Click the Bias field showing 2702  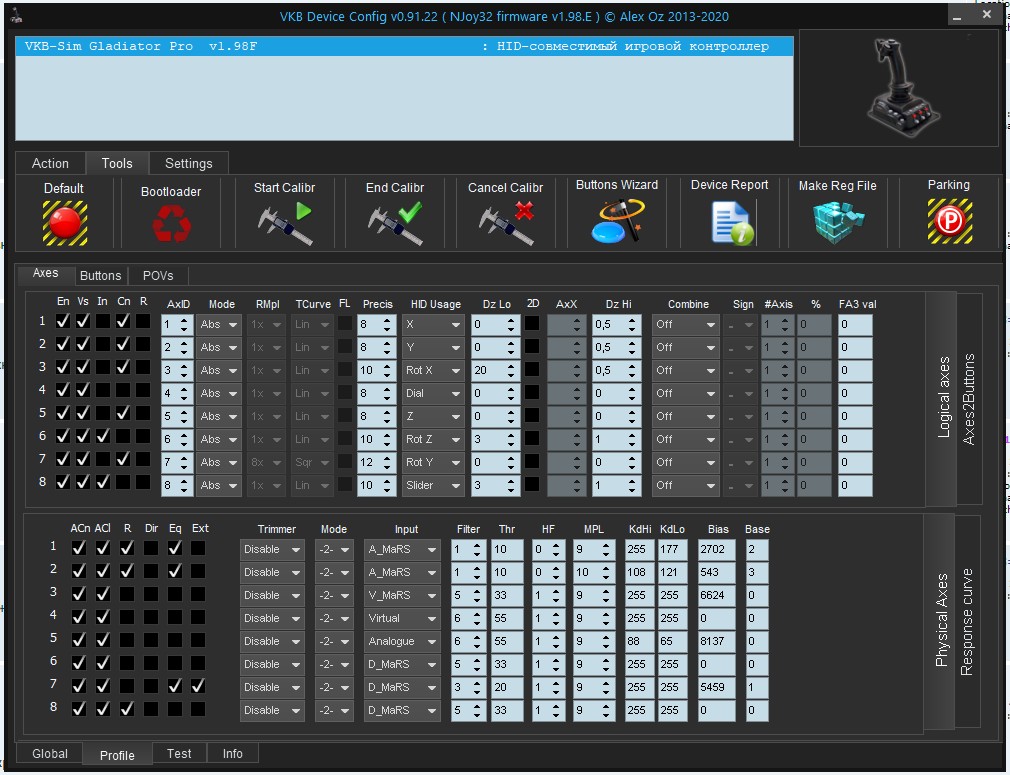[717, 549]
